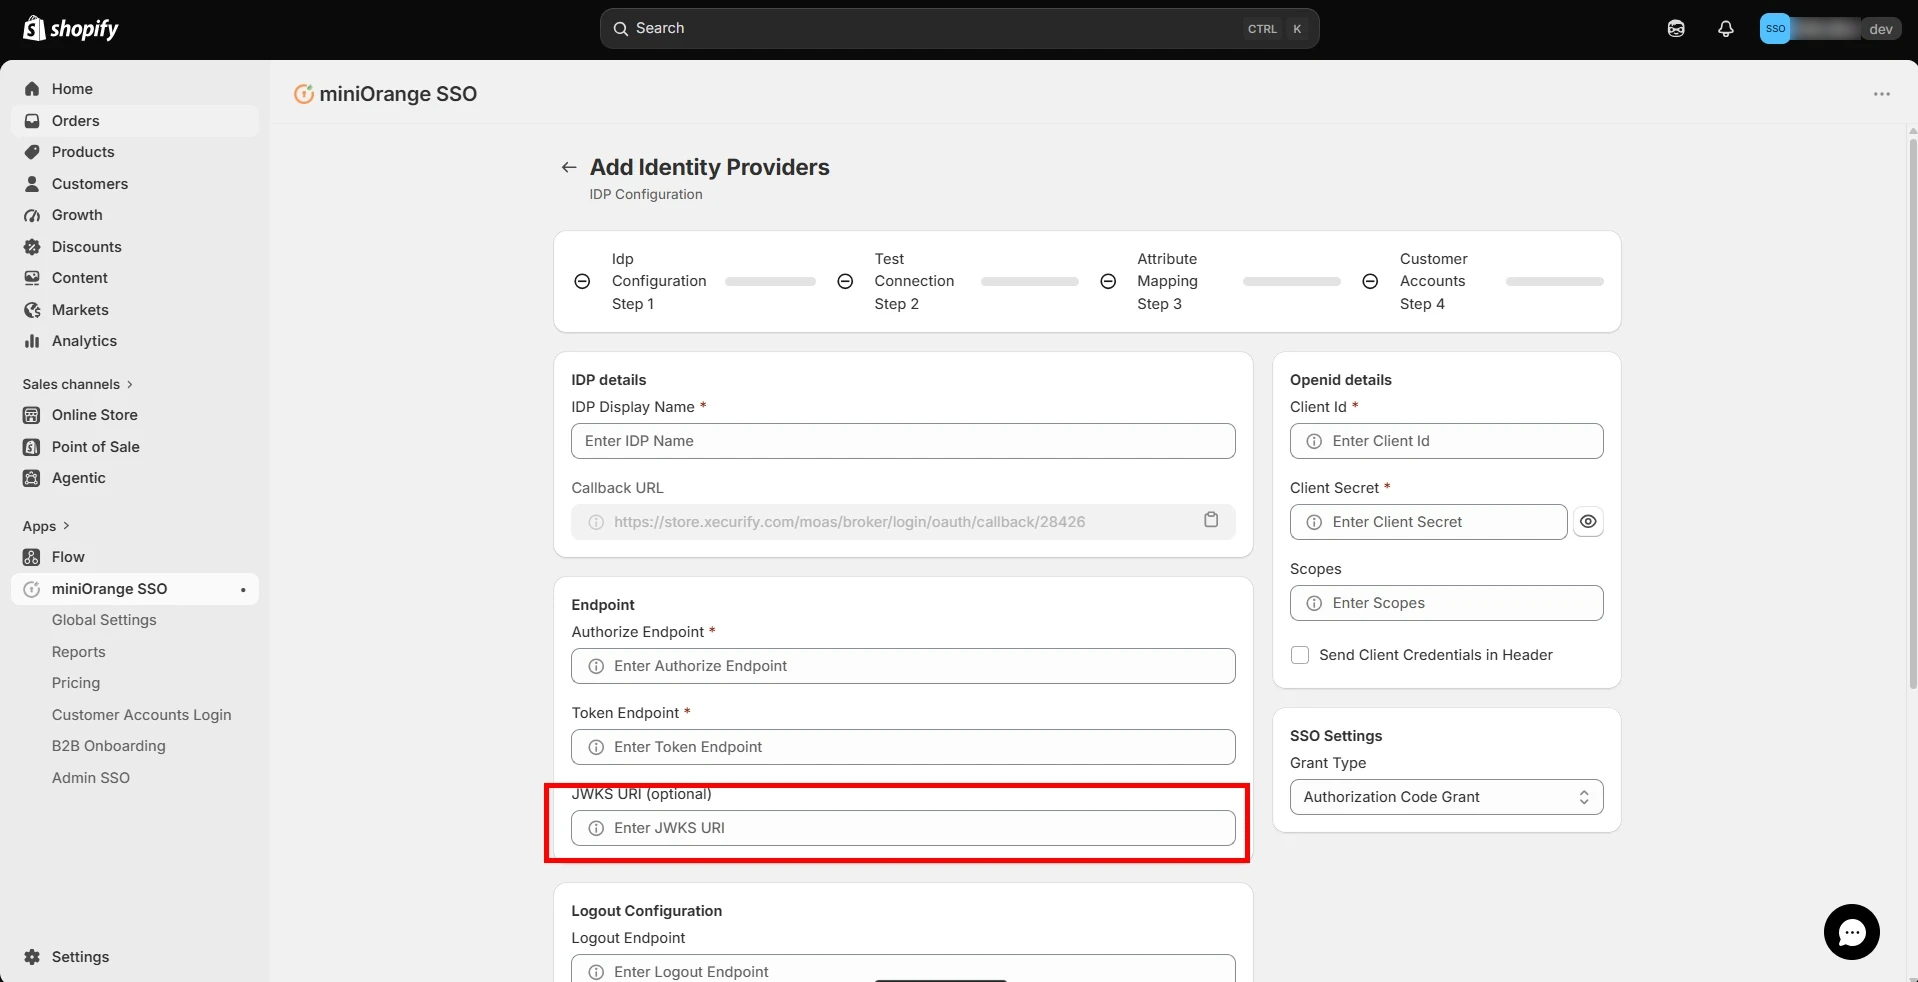This screenshot has height=982, width=1918.
Task: Open Reports submenu item
Action: tap(78, 652)
